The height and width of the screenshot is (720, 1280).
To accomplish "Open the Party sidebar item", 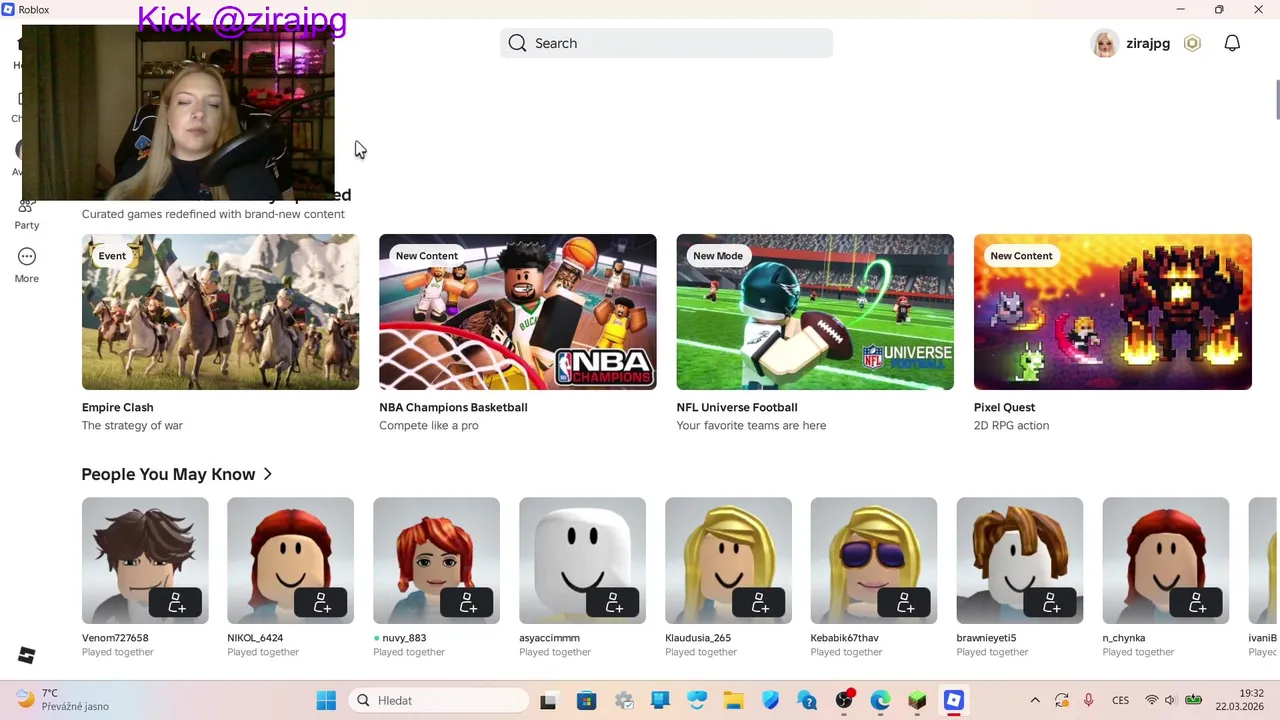I will pos(27,215).
